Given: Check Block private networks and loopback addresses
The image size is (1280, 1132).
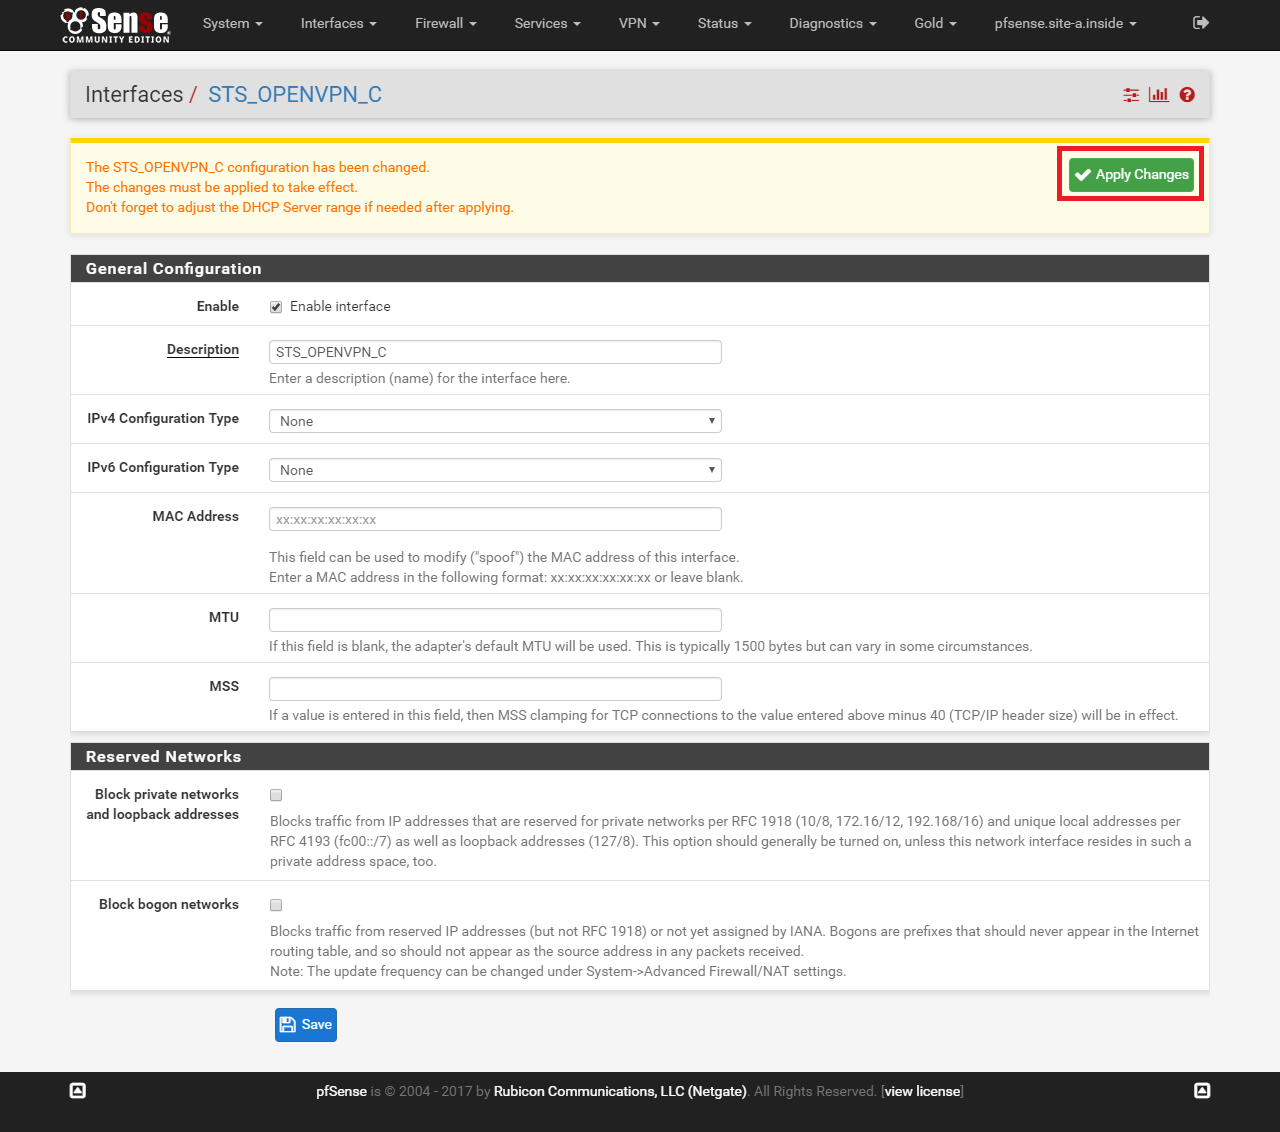Looking at the screenshot, I should coord(276,795).
